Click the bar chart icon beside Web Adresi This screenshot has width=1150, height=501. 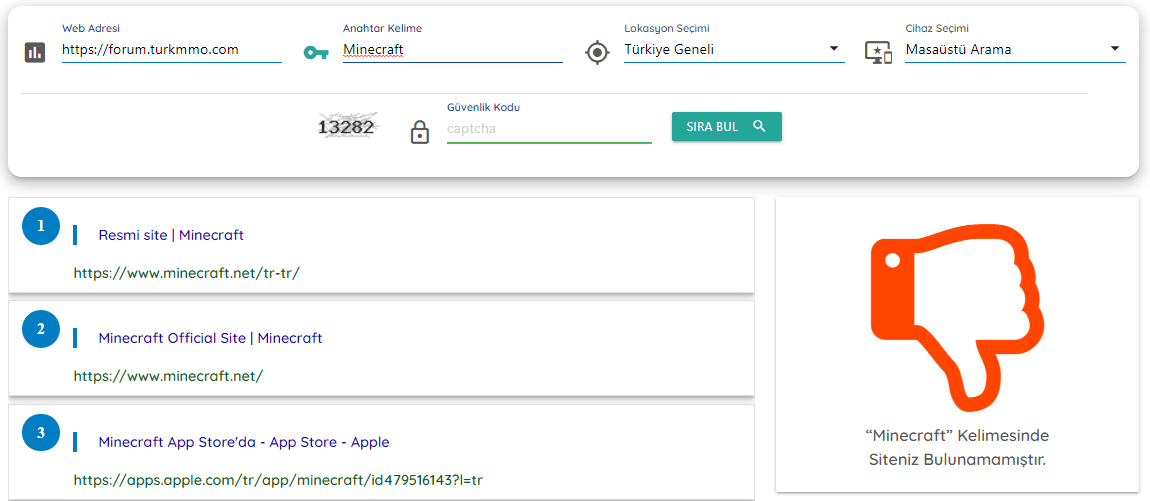coord(34,53)
